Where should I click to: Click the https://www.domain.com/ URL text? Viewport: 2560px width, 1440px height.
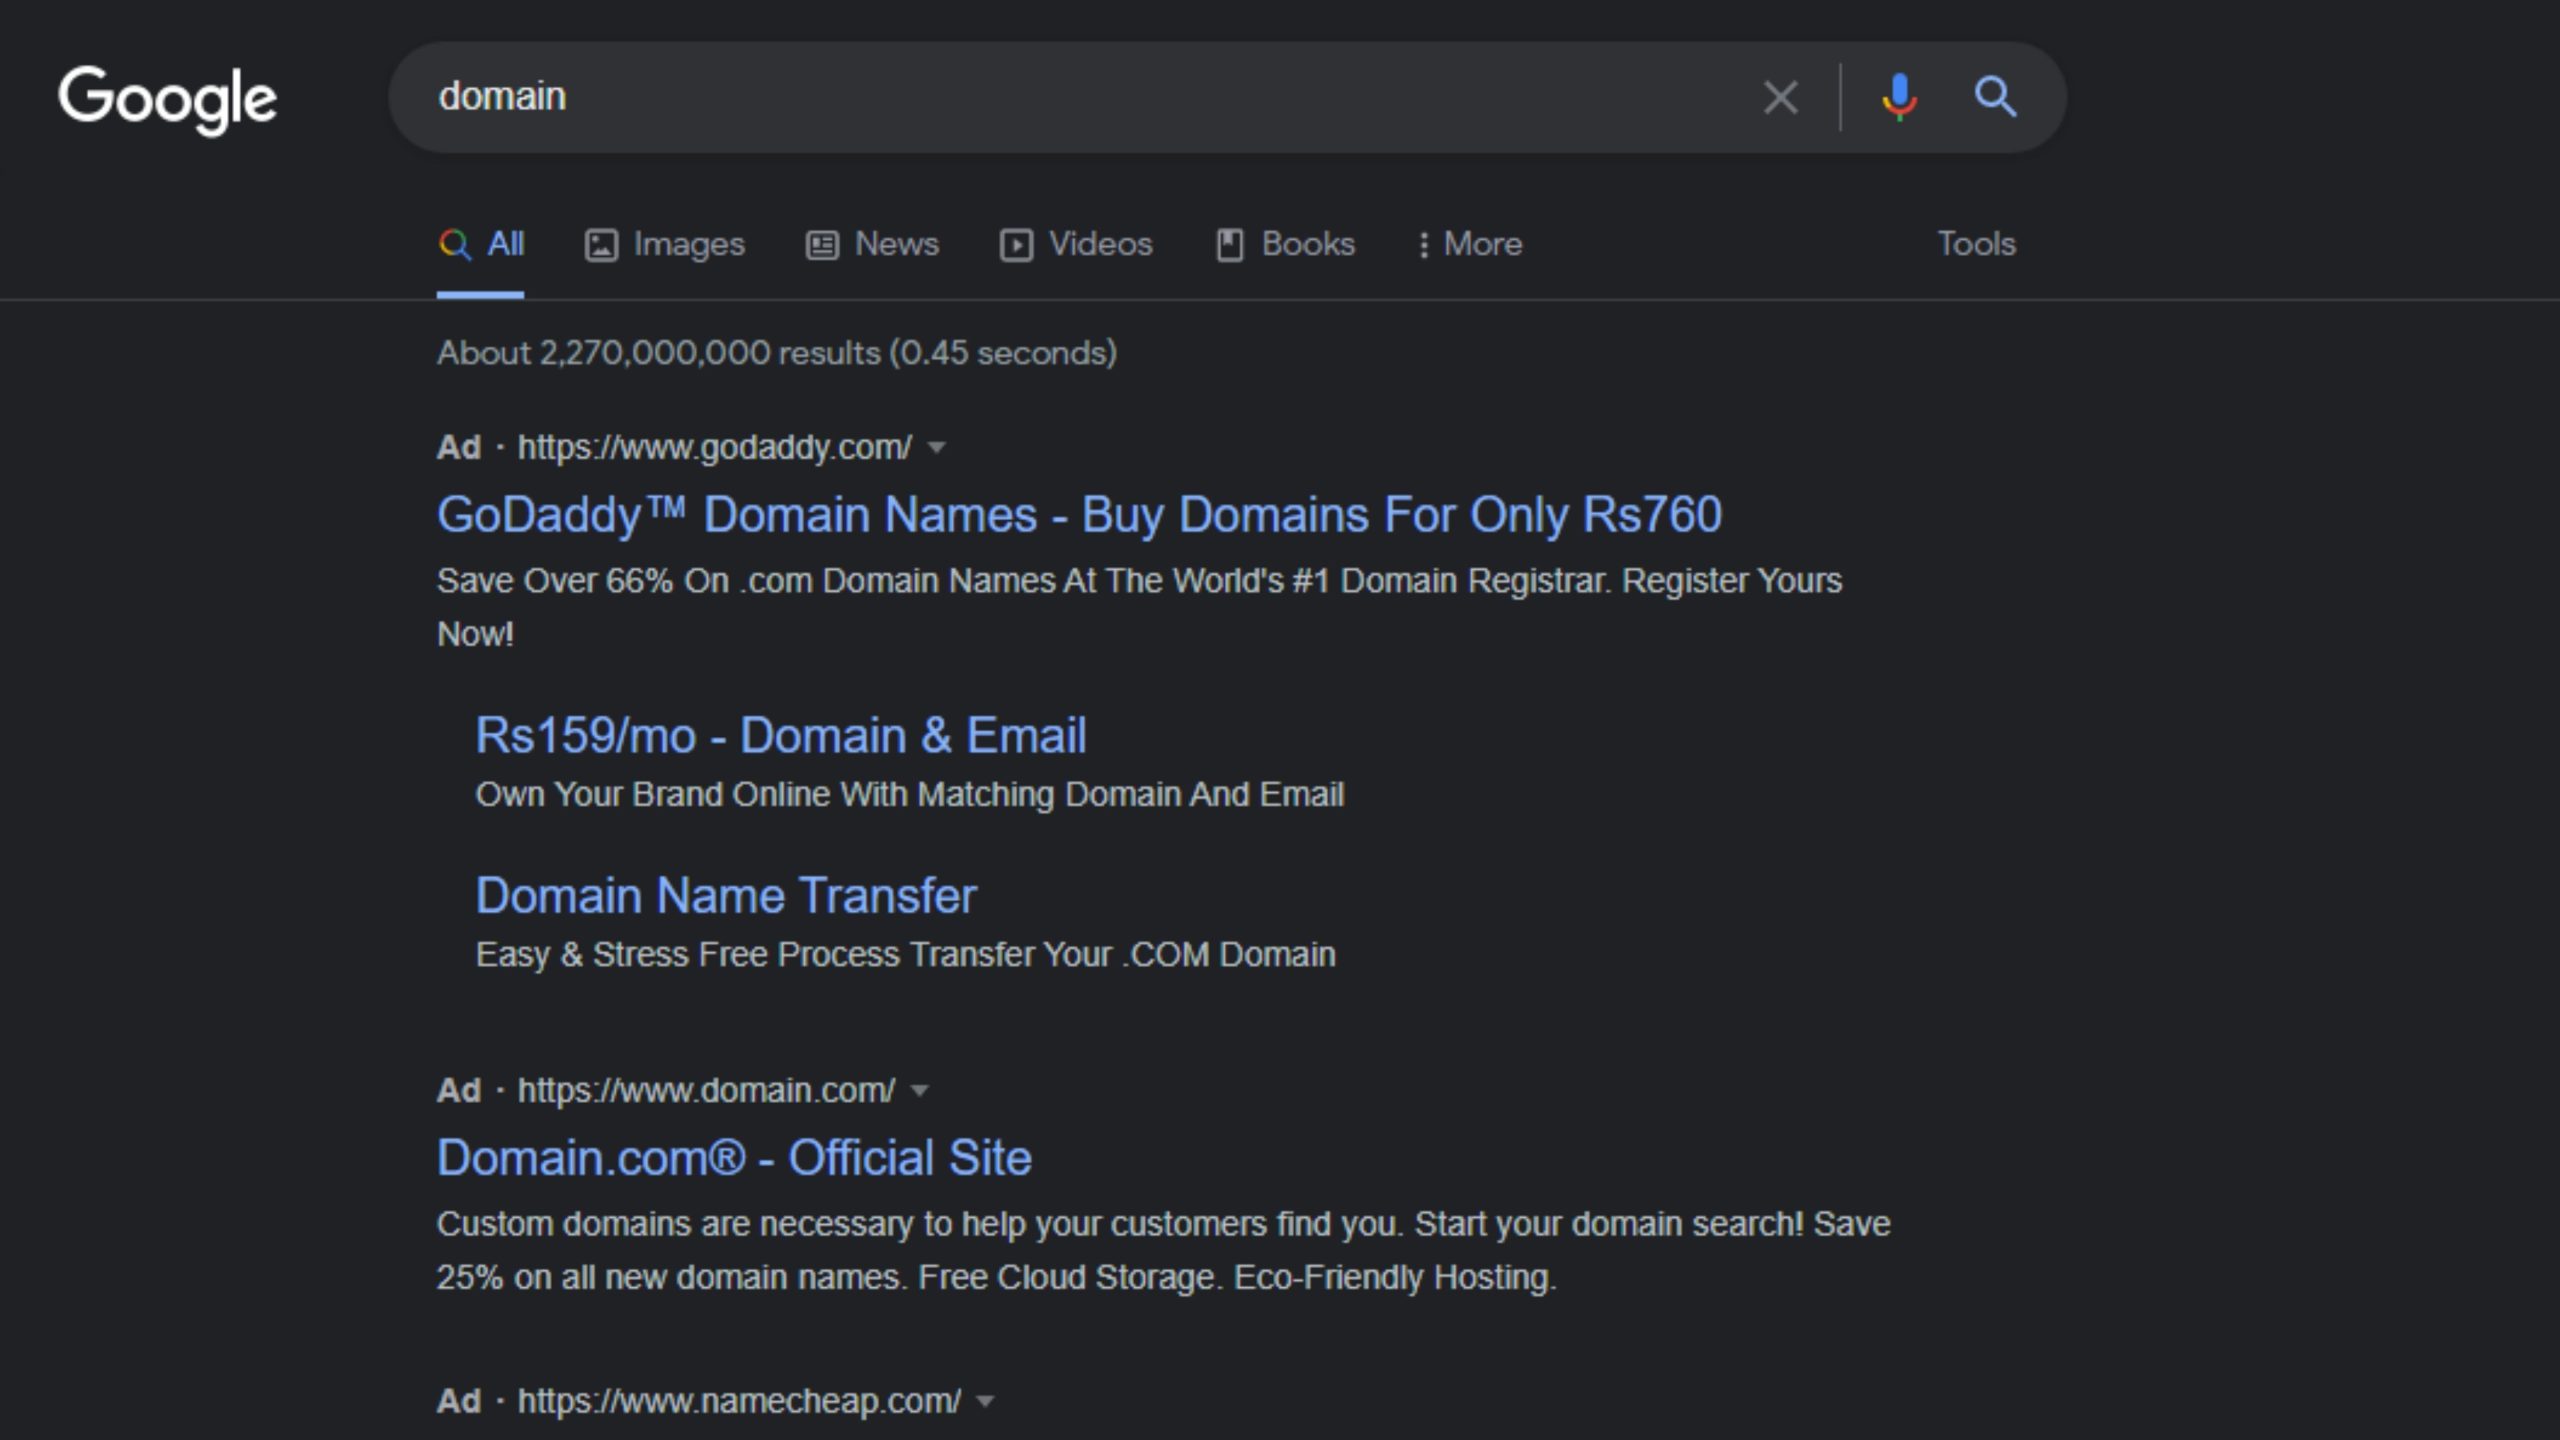pos(706,1090)
